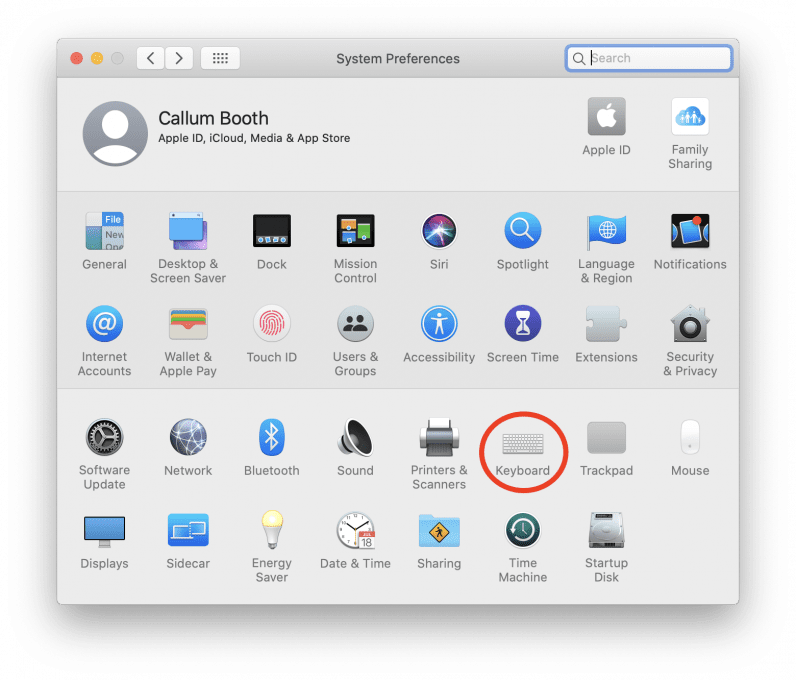
Task: Click the Callum Booth user avatar
Action: click(115, 133)
